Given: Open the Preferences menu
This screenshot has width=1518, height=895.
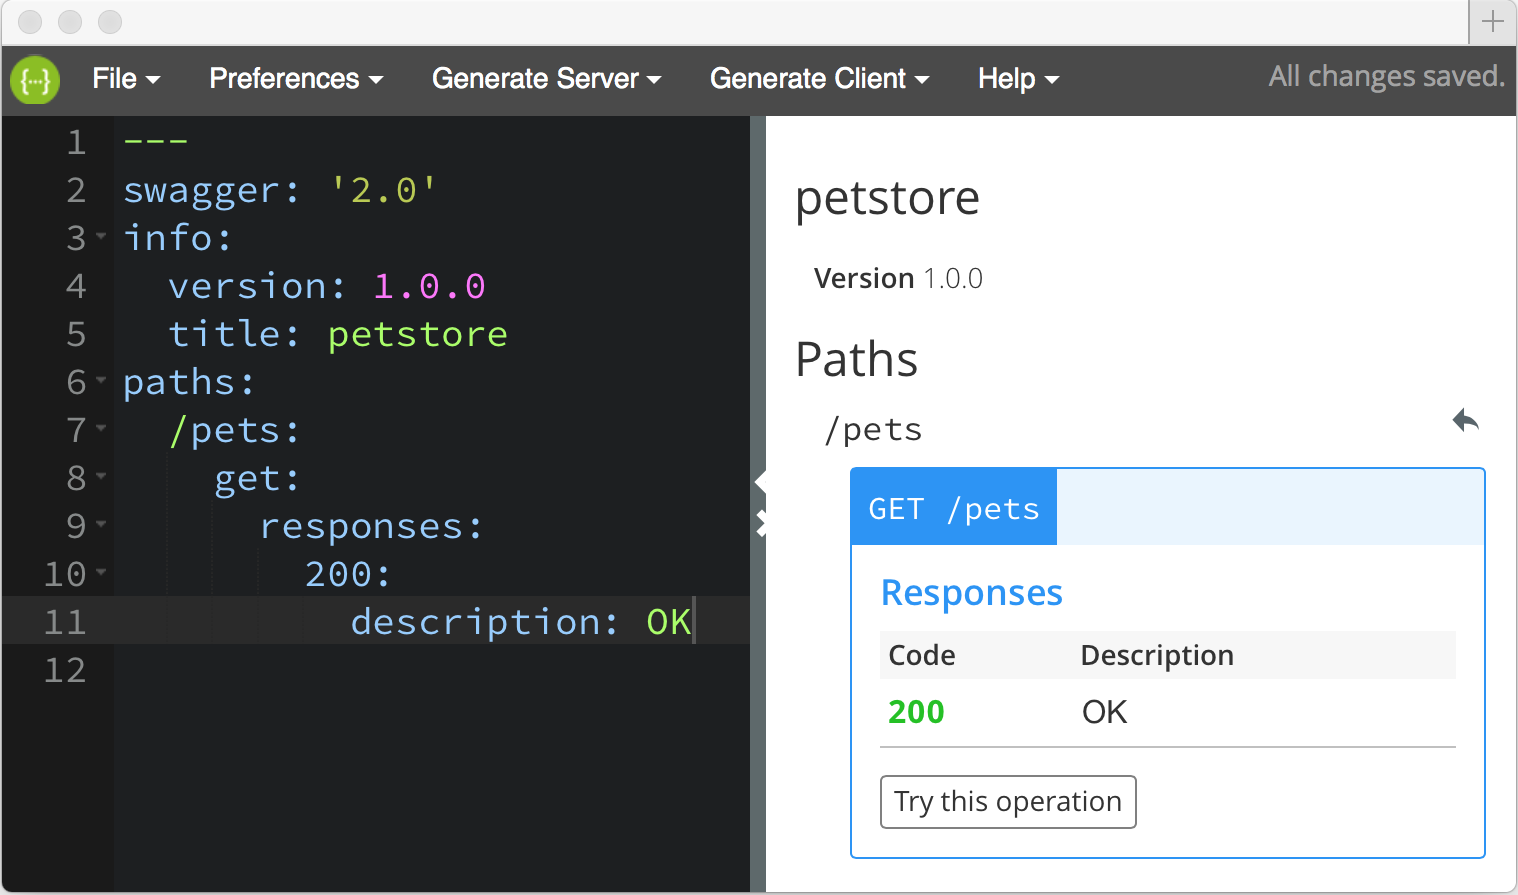Looking at the screenshot, I should click(296, 79).
